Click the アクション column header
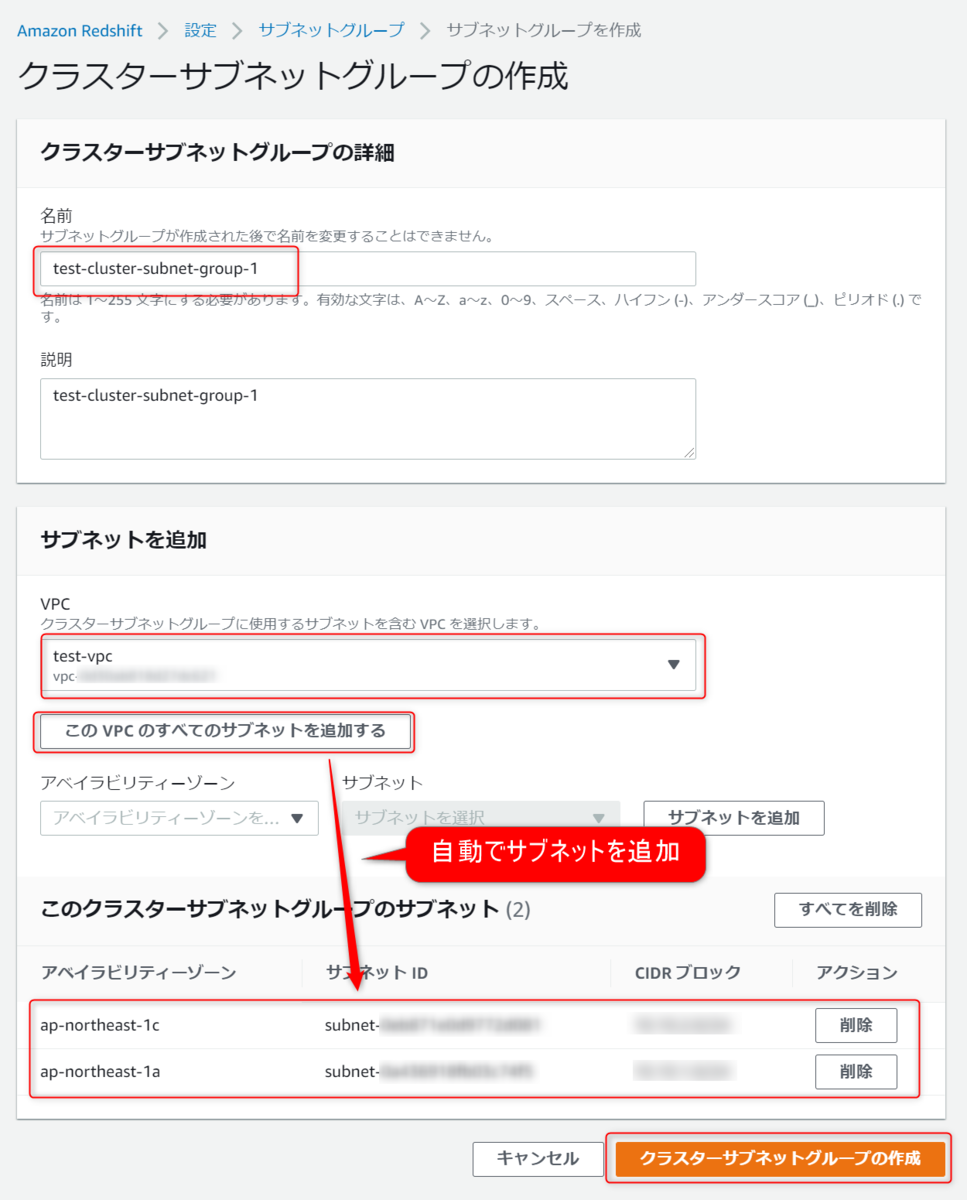The image size is (967, 1200). click(857, 972)
